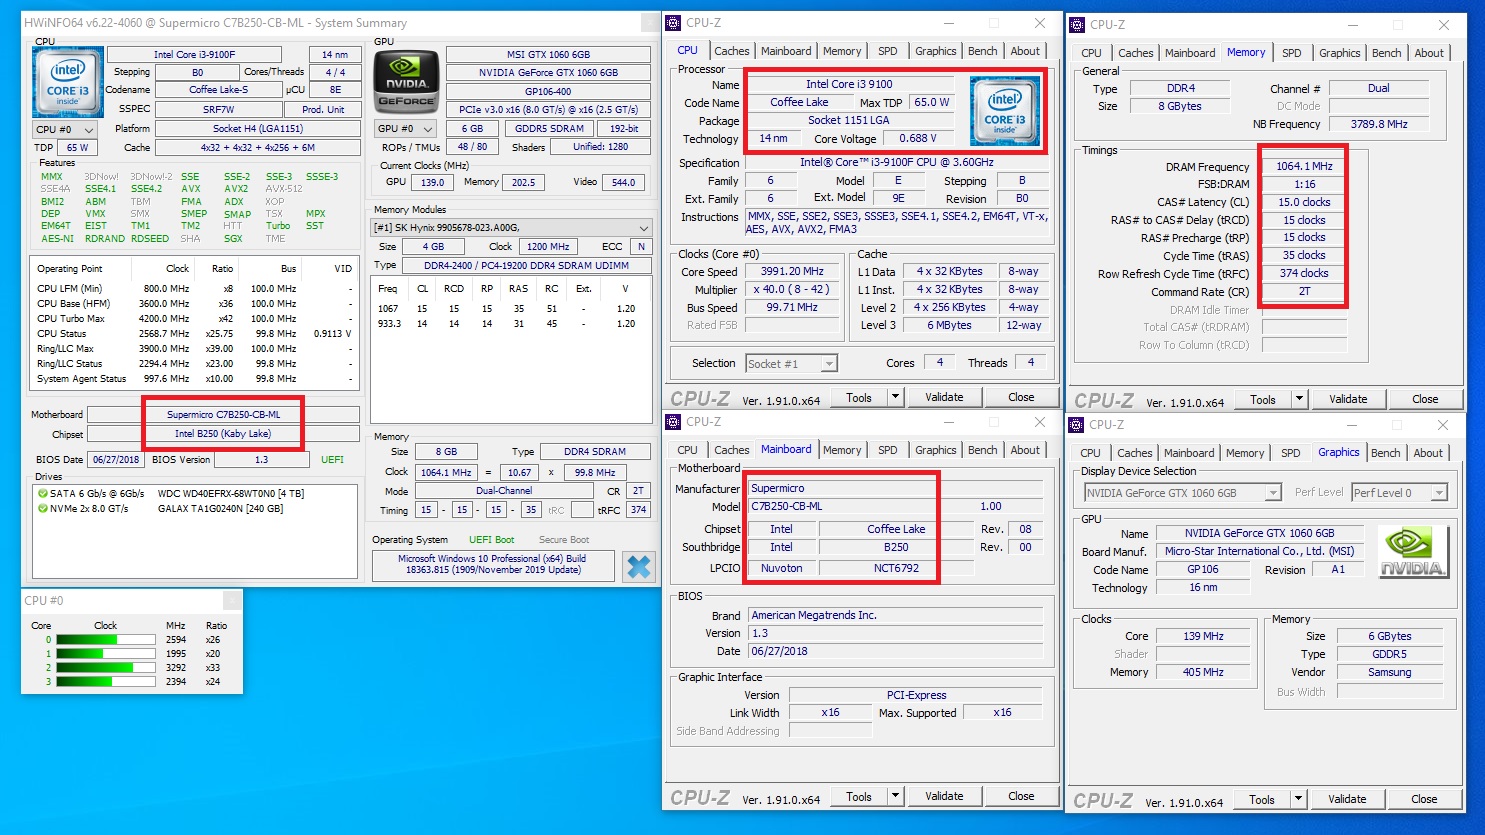Click the Intel Core i3 logo in HWiNFO
Screen dimensions: 1485x835
[x=68, y=82]
